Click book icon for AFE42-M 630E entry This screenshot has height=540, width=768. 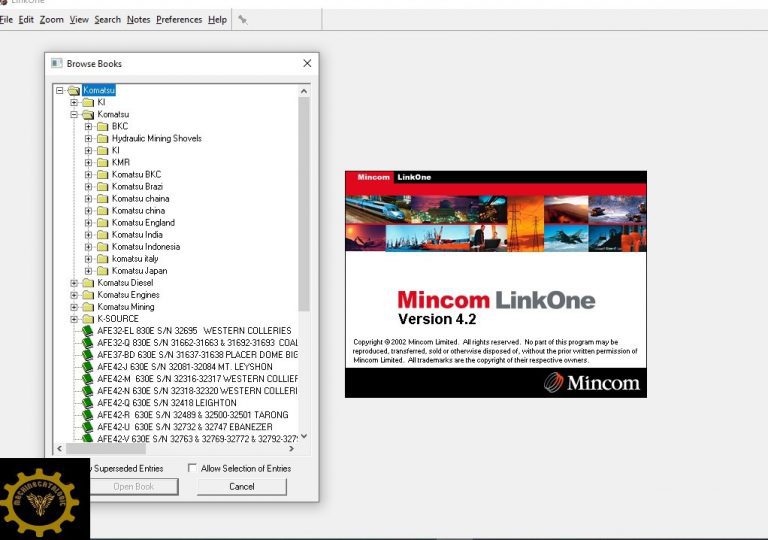coord(88,379)
